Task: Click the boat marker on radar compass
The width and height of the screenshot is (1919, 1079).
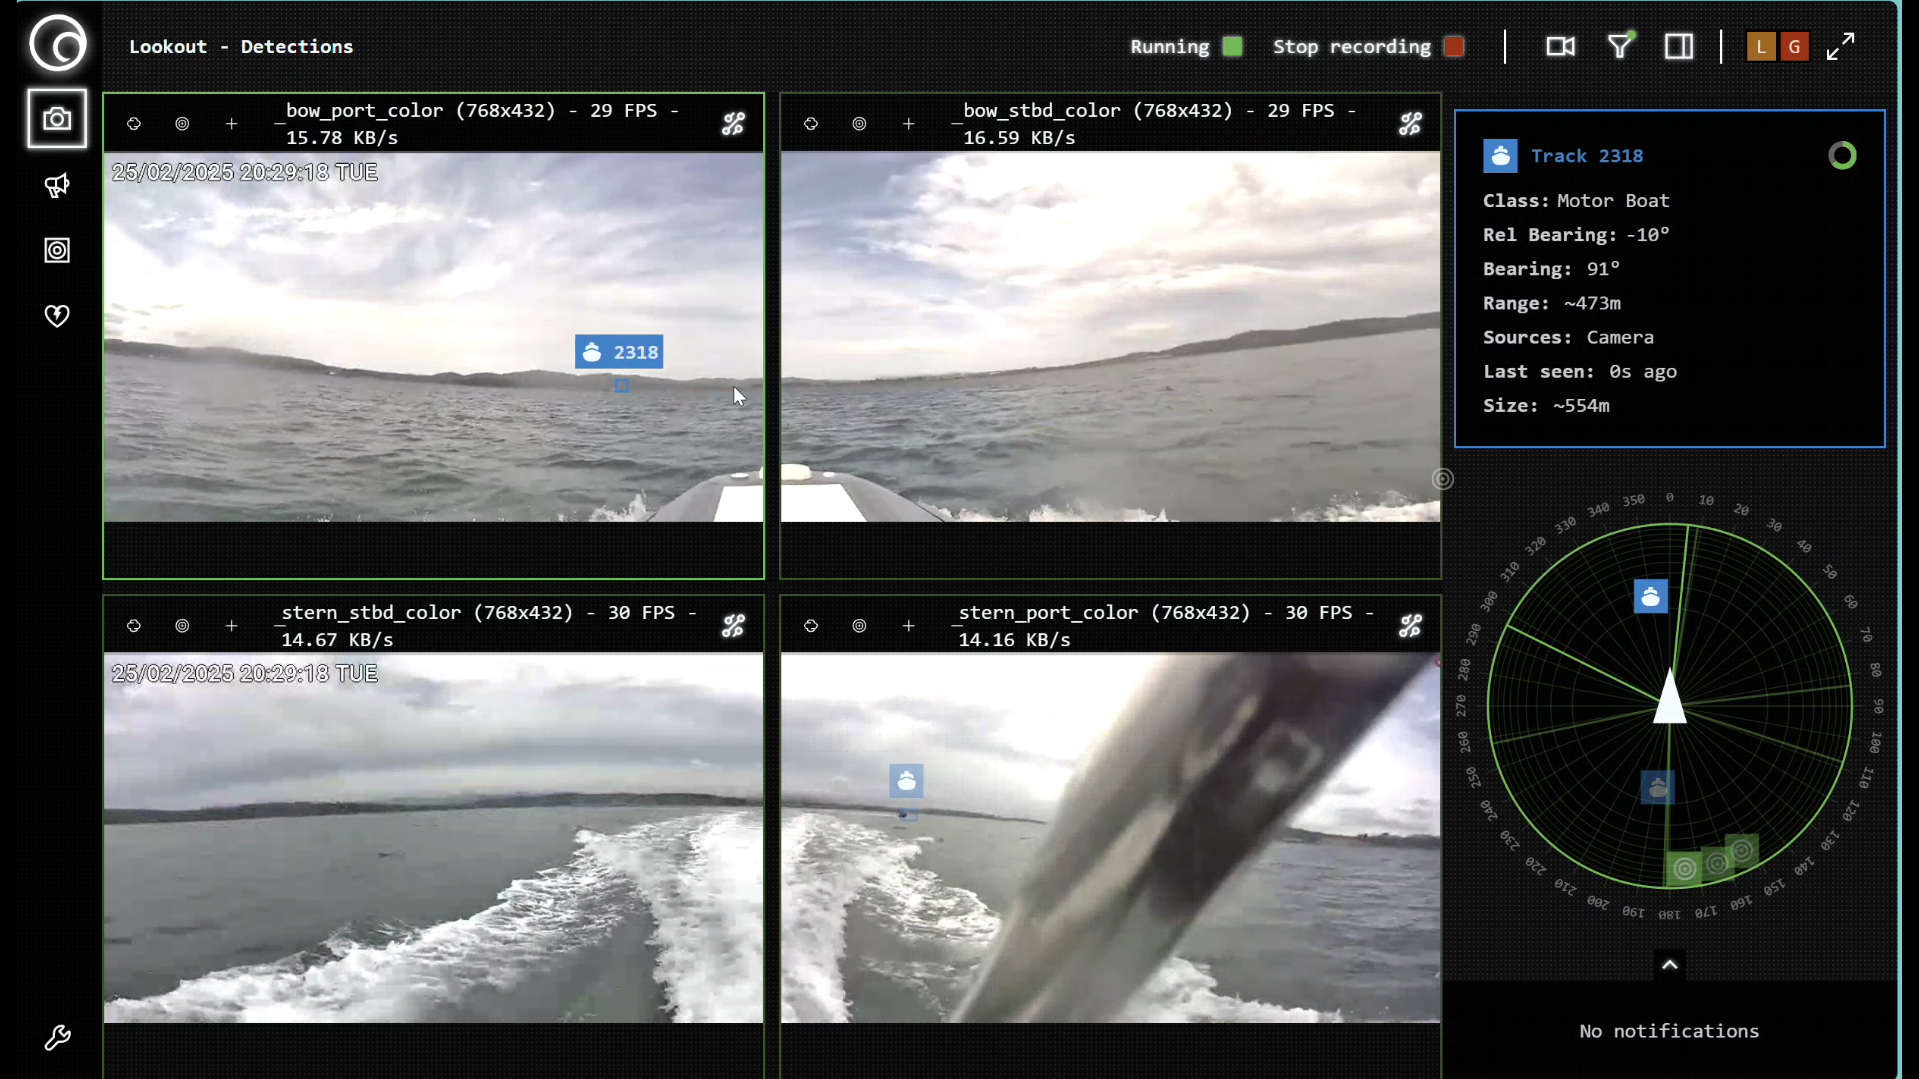Action: 1650,597
